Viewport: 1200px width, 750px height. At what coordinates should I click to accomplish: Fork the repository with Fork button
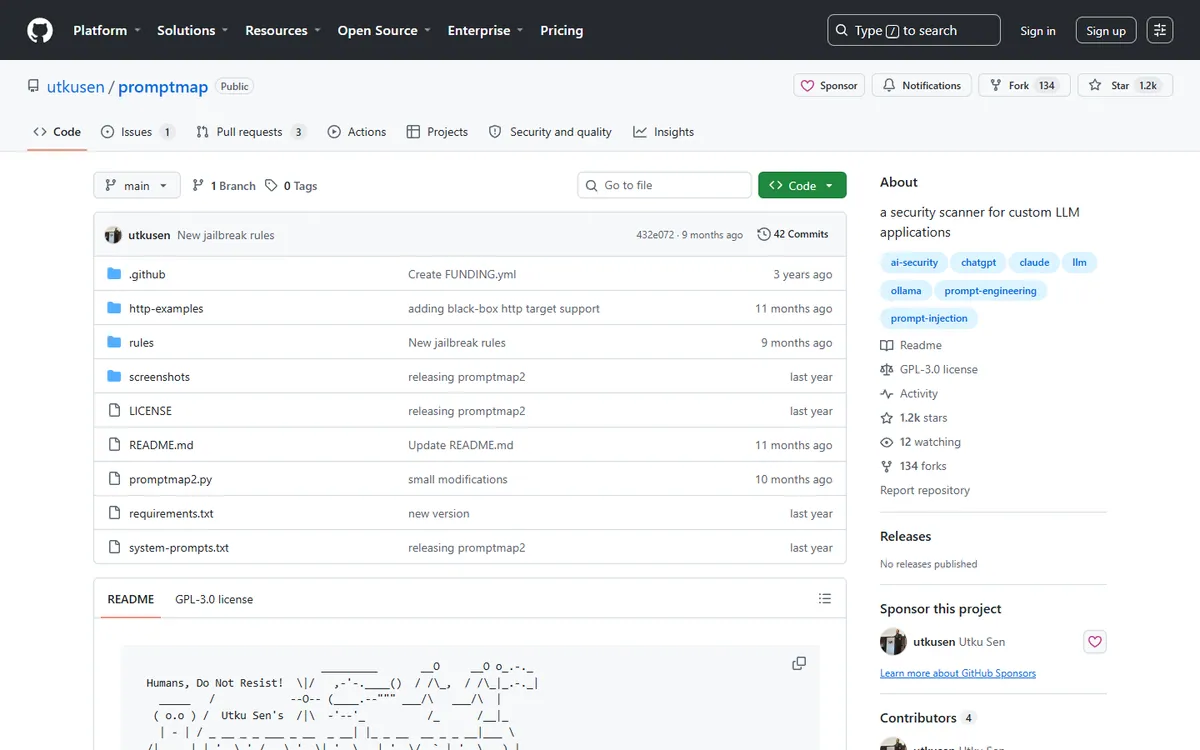1024,86
